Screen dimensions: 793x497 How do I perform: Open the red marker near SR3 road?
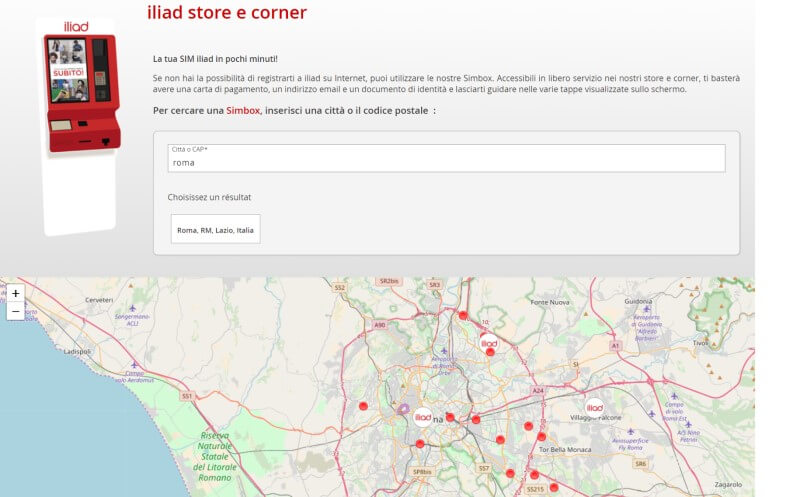[463, 315]
